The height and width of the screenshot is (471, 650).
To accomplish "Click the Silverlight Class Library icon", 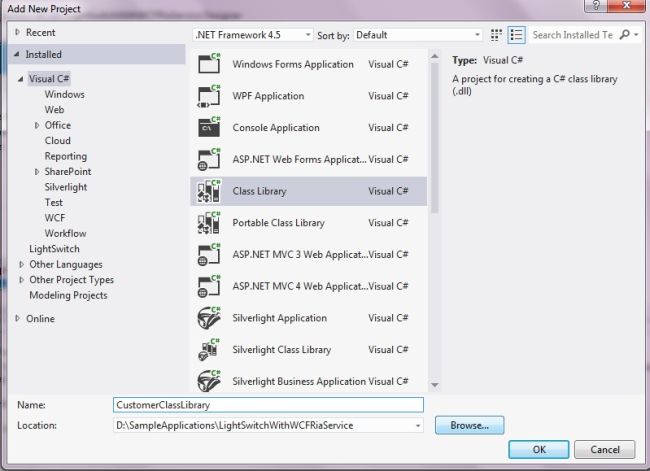I will pos(209,350).
